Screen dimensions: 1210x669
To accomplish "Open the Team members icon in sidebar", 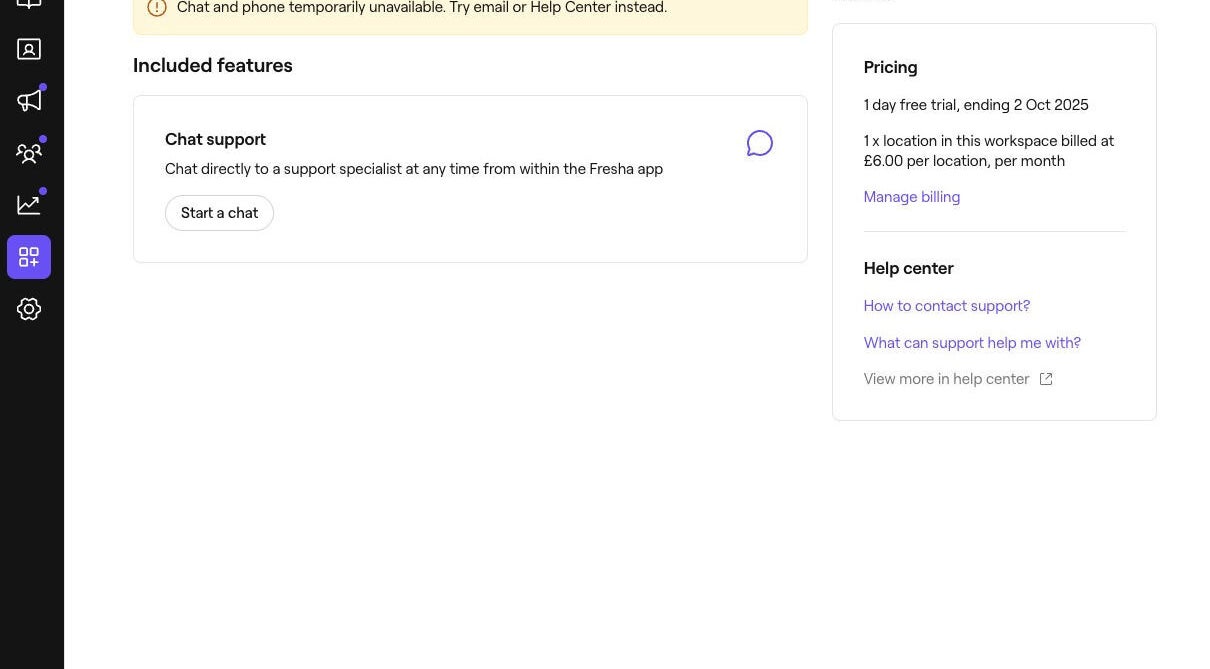I will pyautogui.click(x=28, y=152).
